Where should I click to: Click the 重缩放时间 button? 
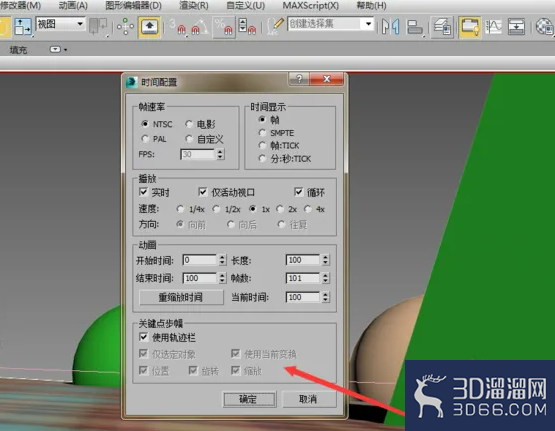[181, 297]
